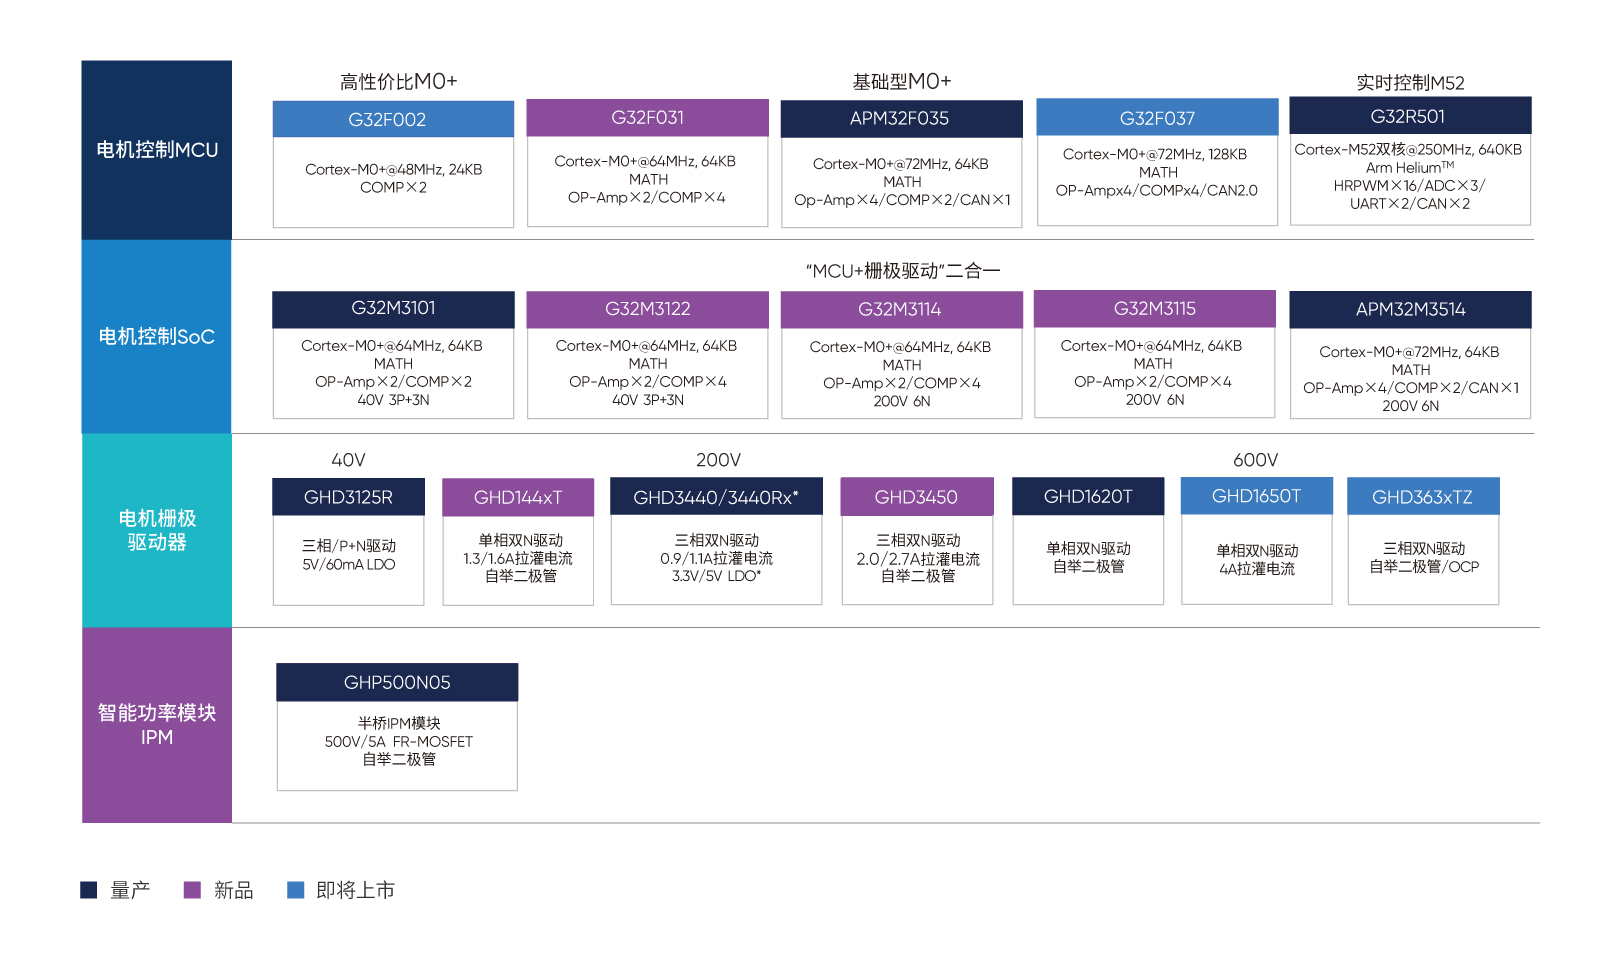This screenshot has height=979, width=1620.
Task: Select the GHD3125R driver header
Action: coord(348,497)
